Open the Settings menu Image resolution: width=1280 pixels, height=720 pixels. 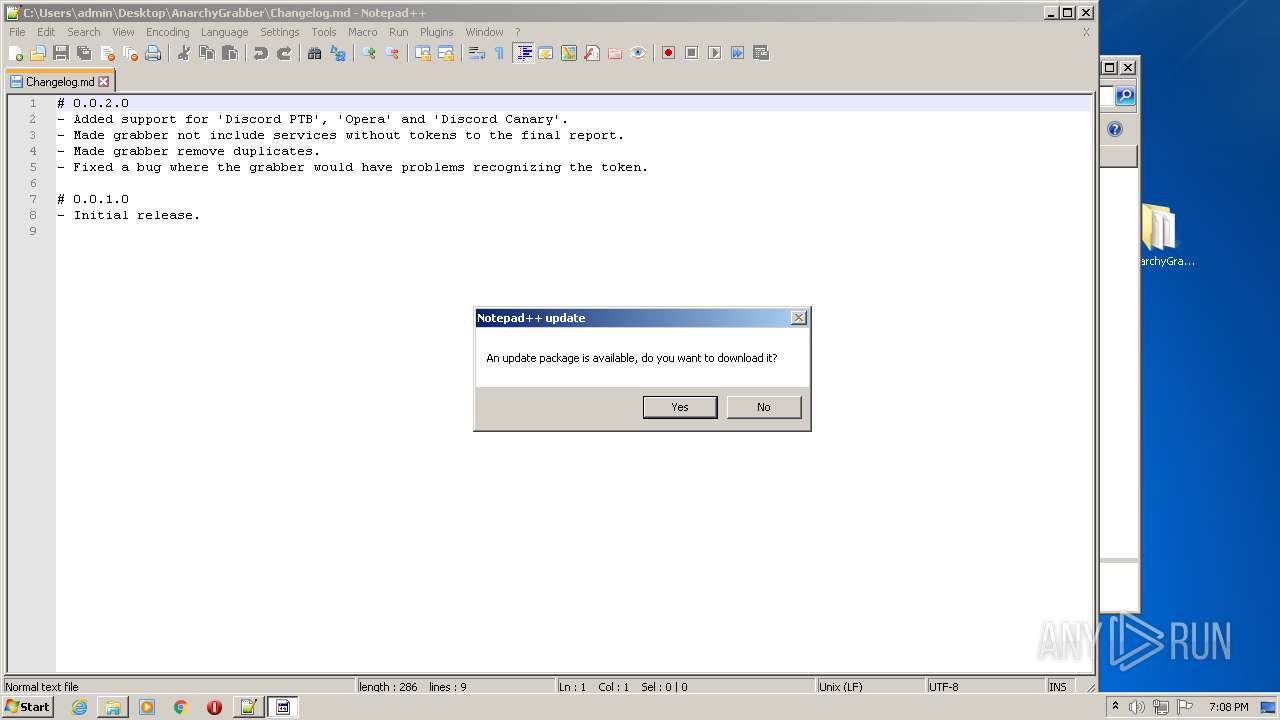coord(280,32)
